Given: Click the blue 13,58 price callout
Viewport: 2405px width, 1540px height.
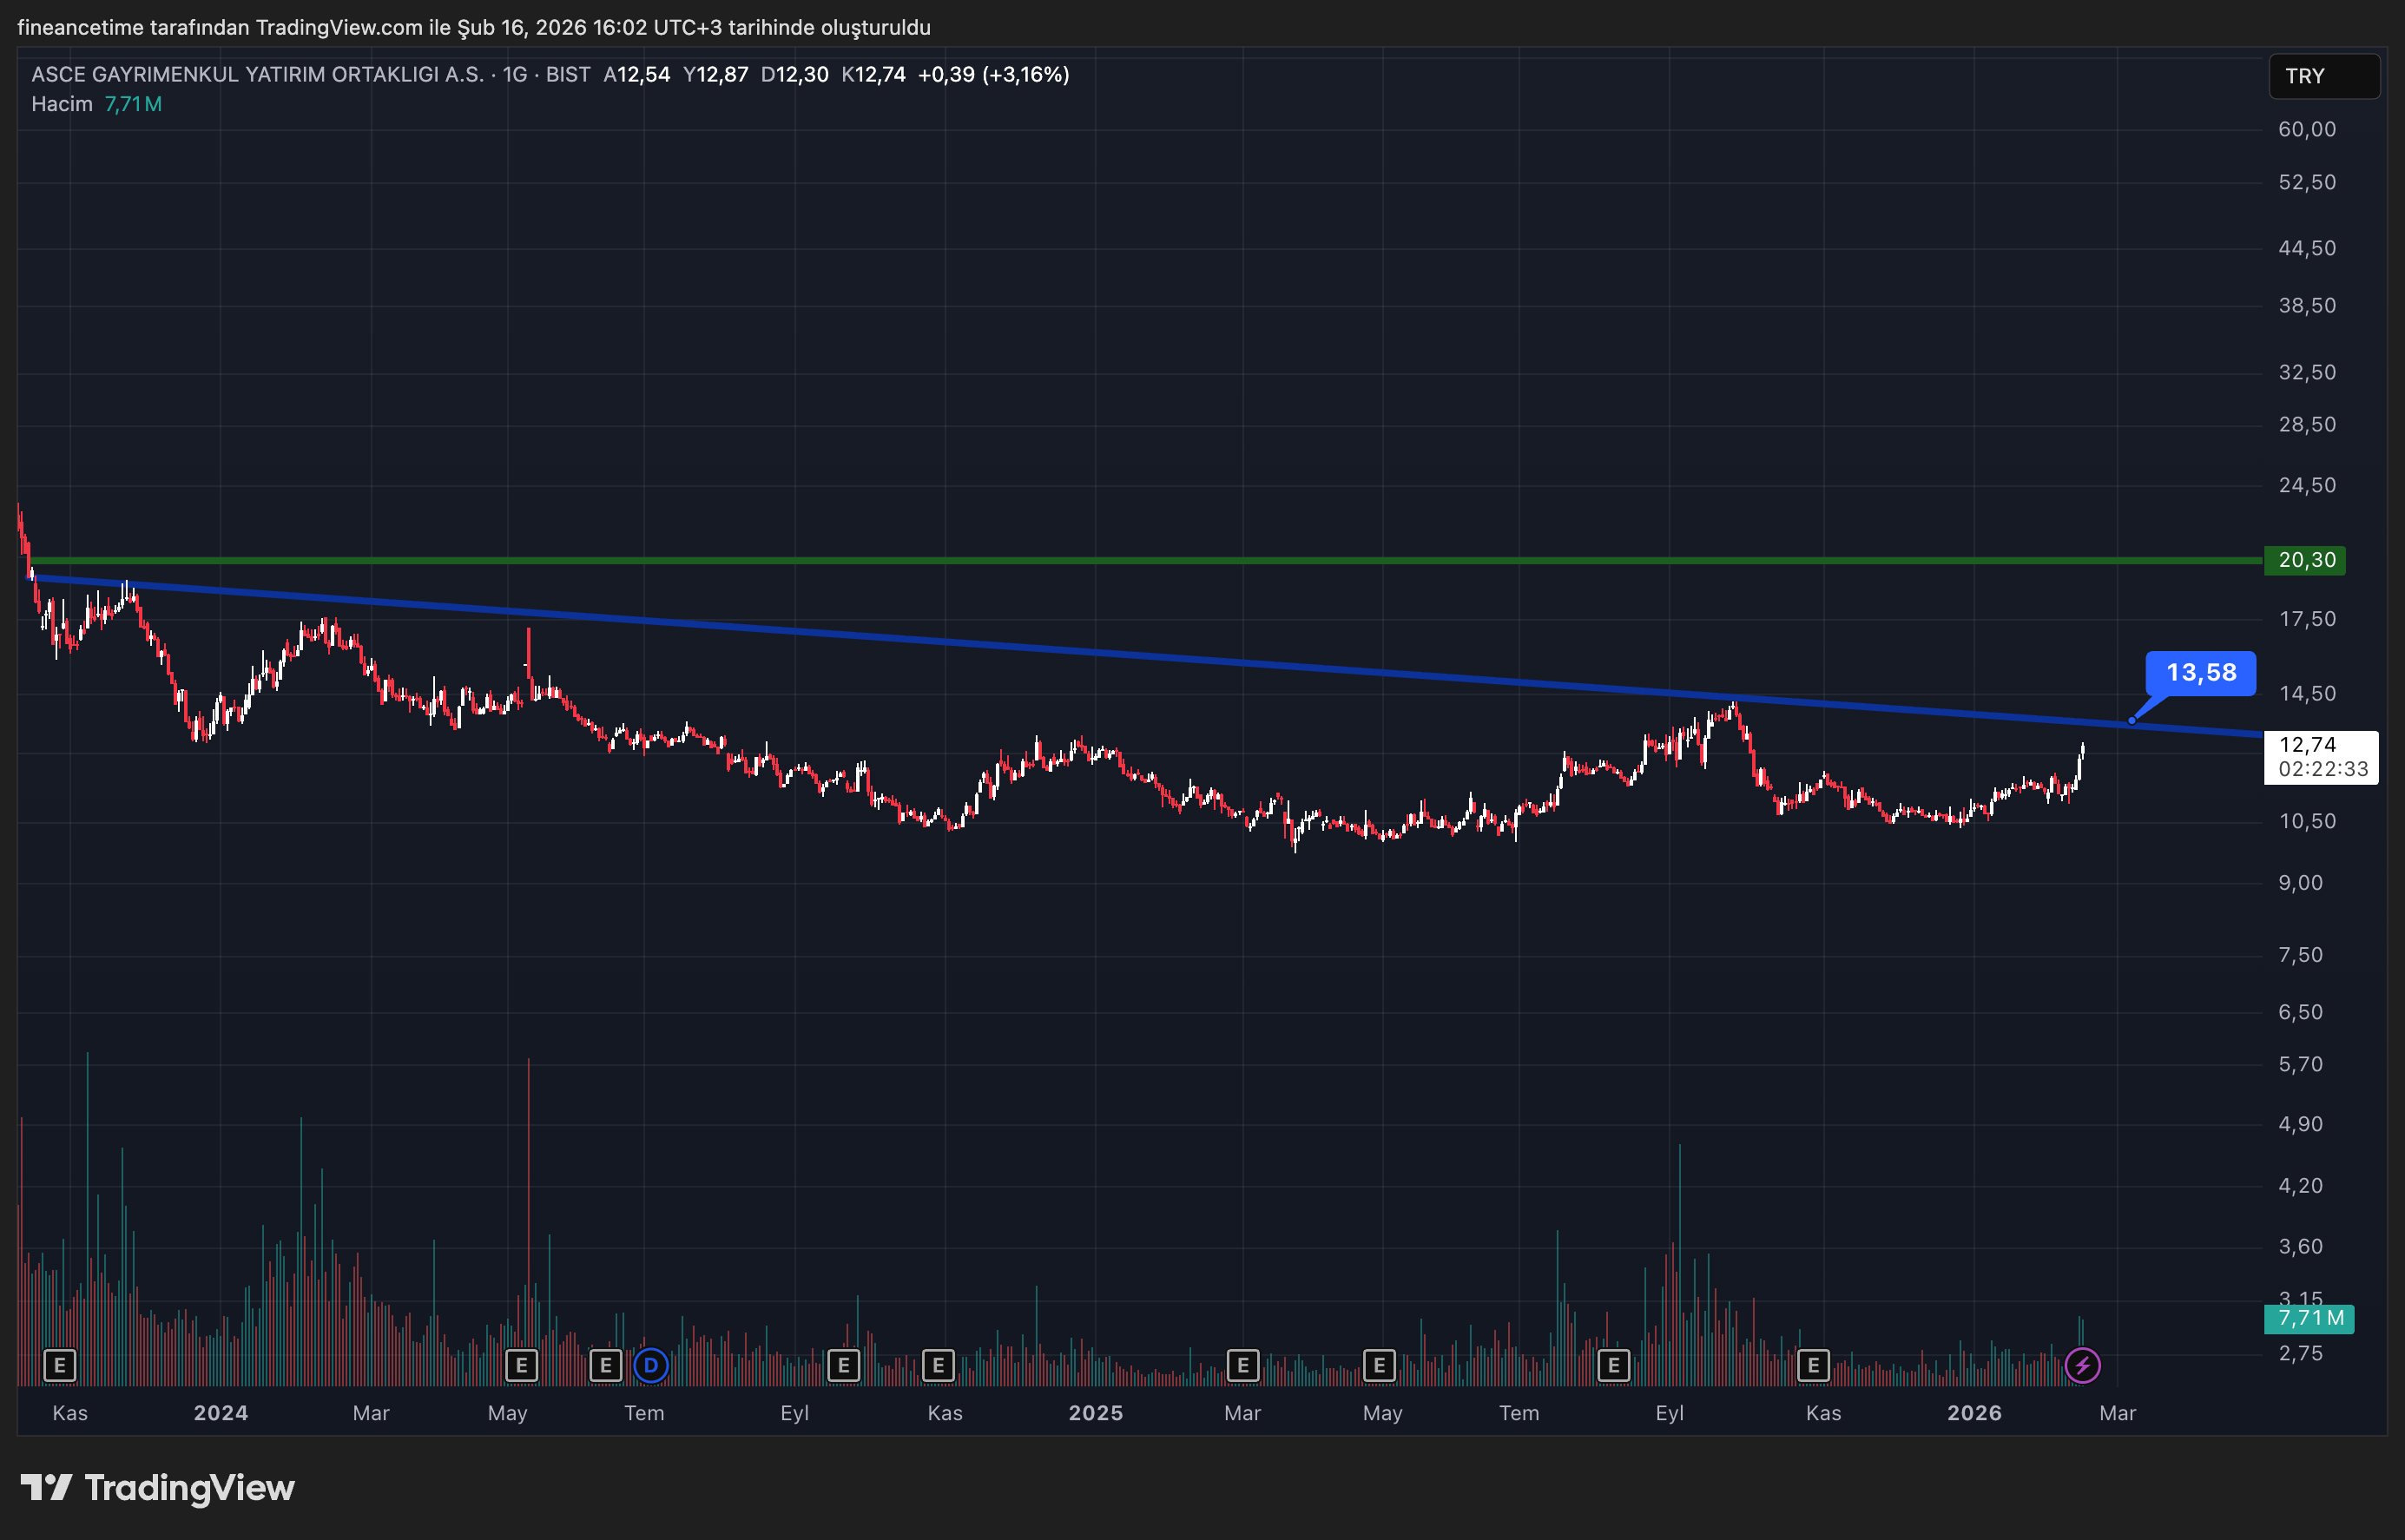Looking at the screenshot, I should point(2200,673).
